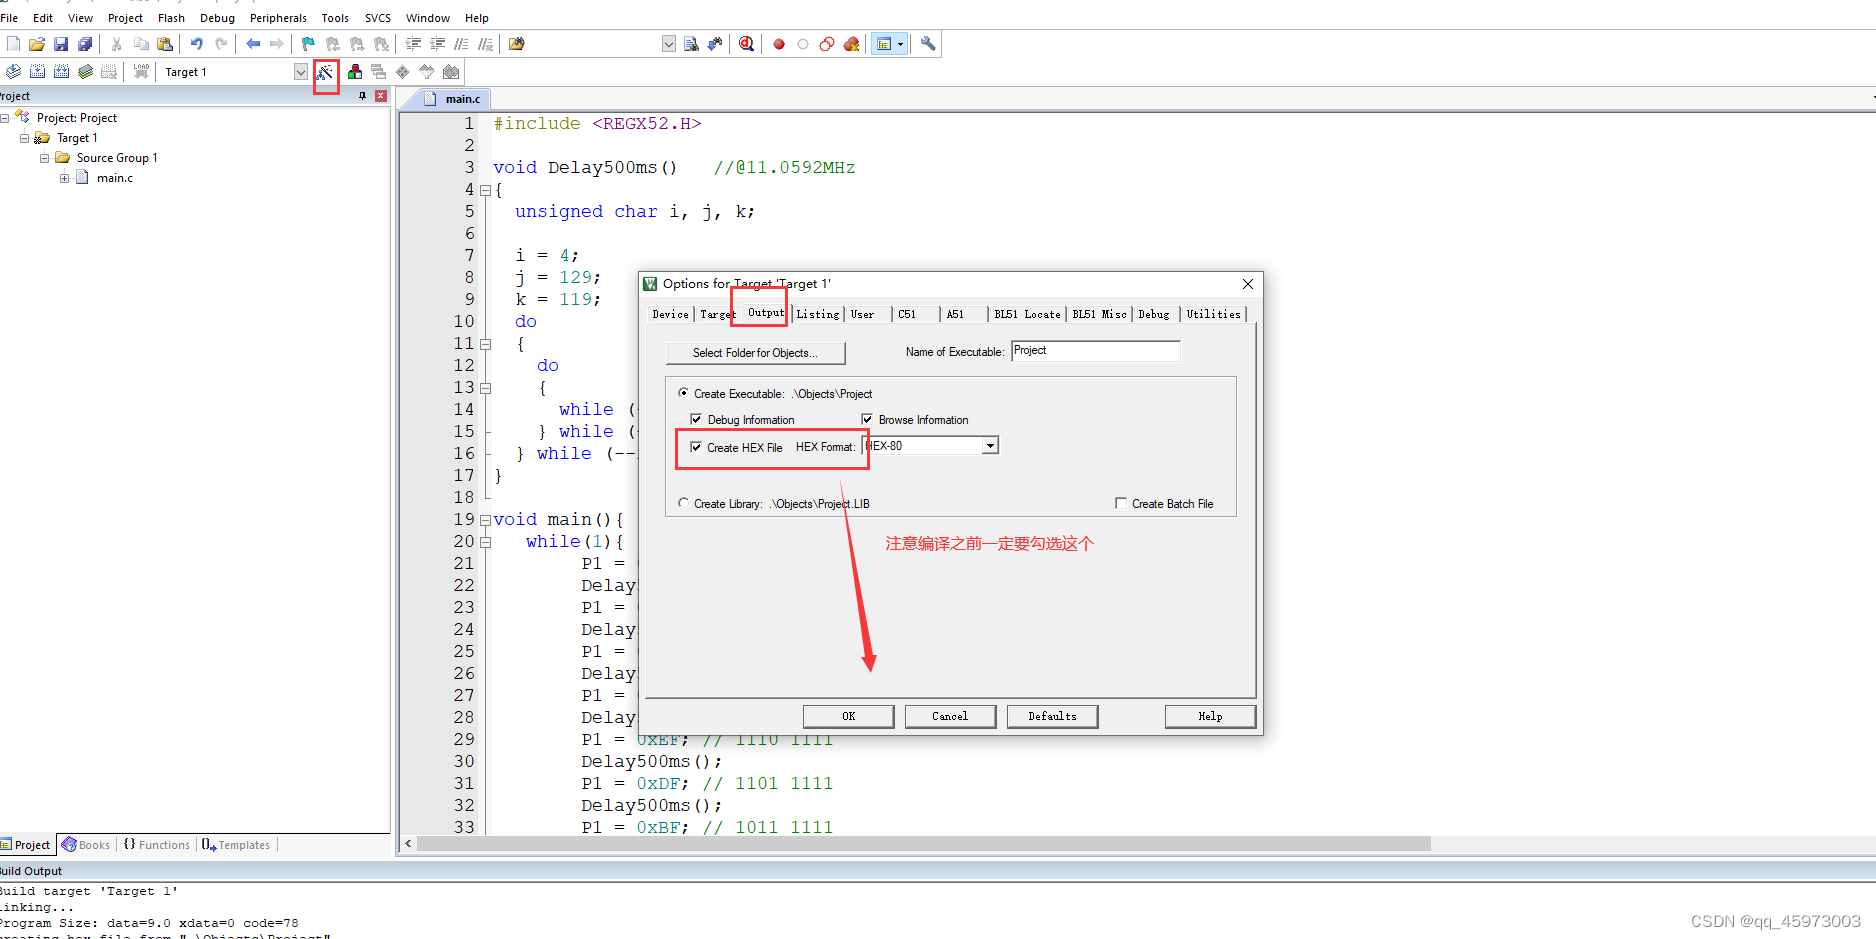The height and width of the screenshot is (939, 1876).
Task: Paste from clipboard icon
Action: pyautogui.click(x=165, y=44)
